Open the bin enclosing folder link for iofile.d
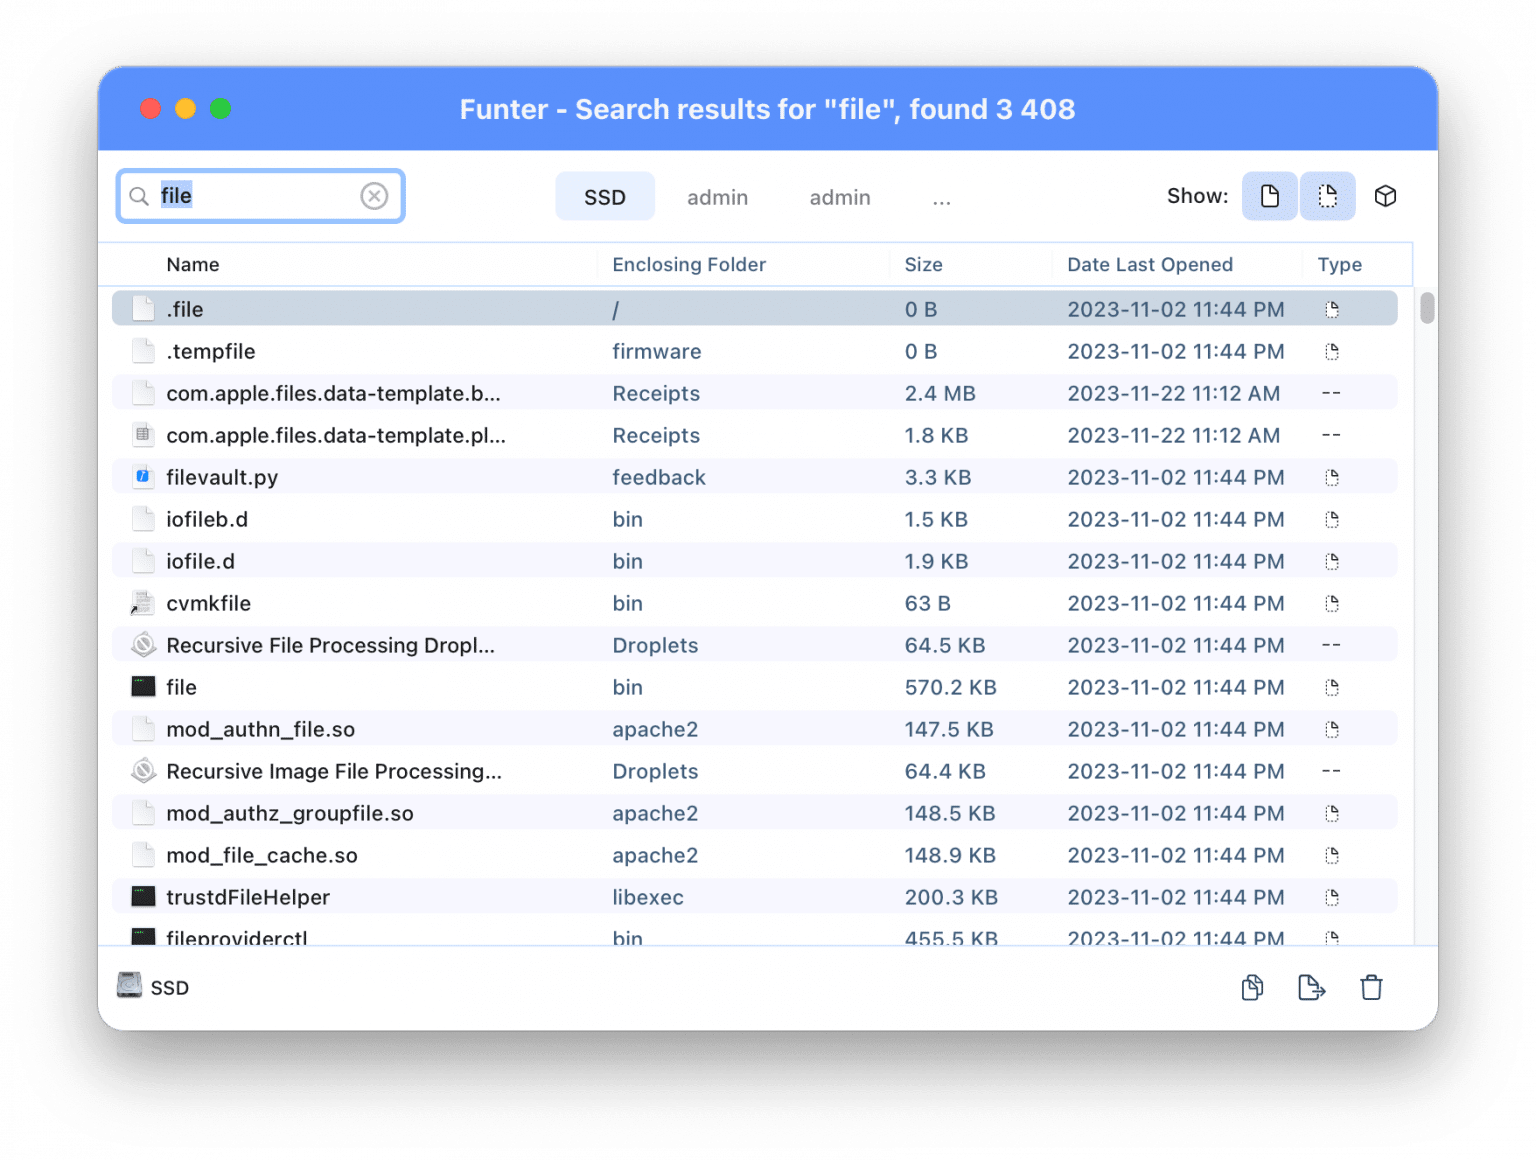Image resolution: width=1536 pixels, height=1160 pixels. coord(627,561)
